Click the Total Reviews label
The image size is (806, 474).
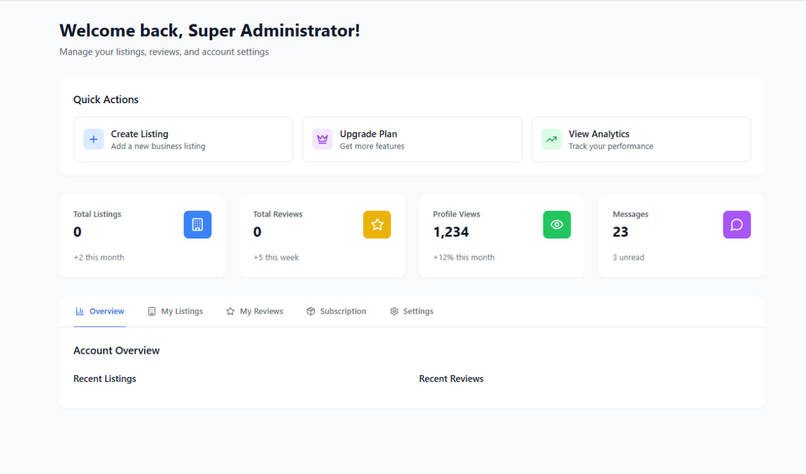pos(278,214)
